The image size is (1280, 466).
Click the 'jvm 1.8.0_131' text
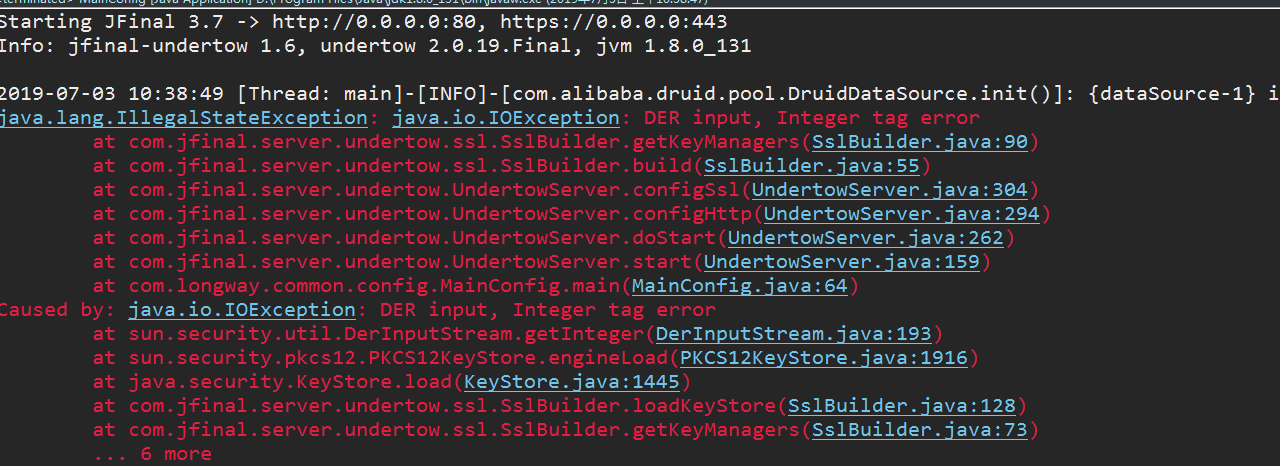(662, 46)
